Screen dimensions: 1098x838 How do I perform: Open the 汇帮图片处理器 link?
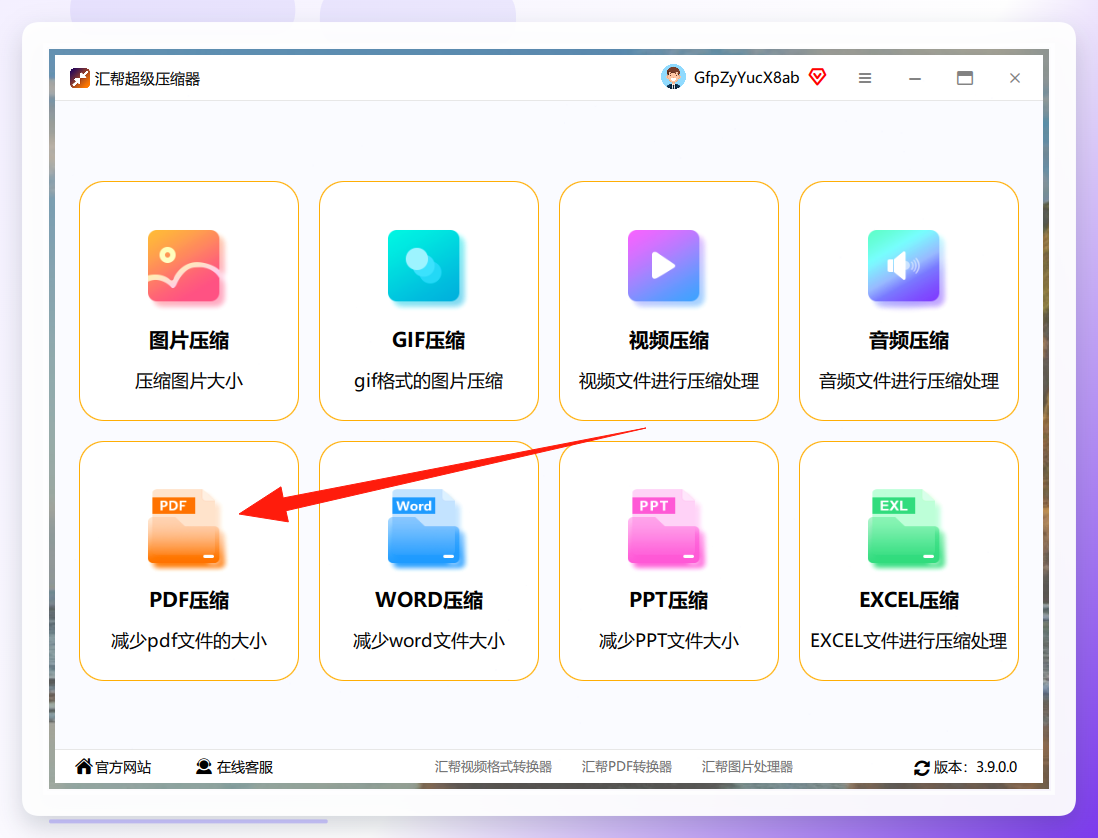tap(747, 767)
